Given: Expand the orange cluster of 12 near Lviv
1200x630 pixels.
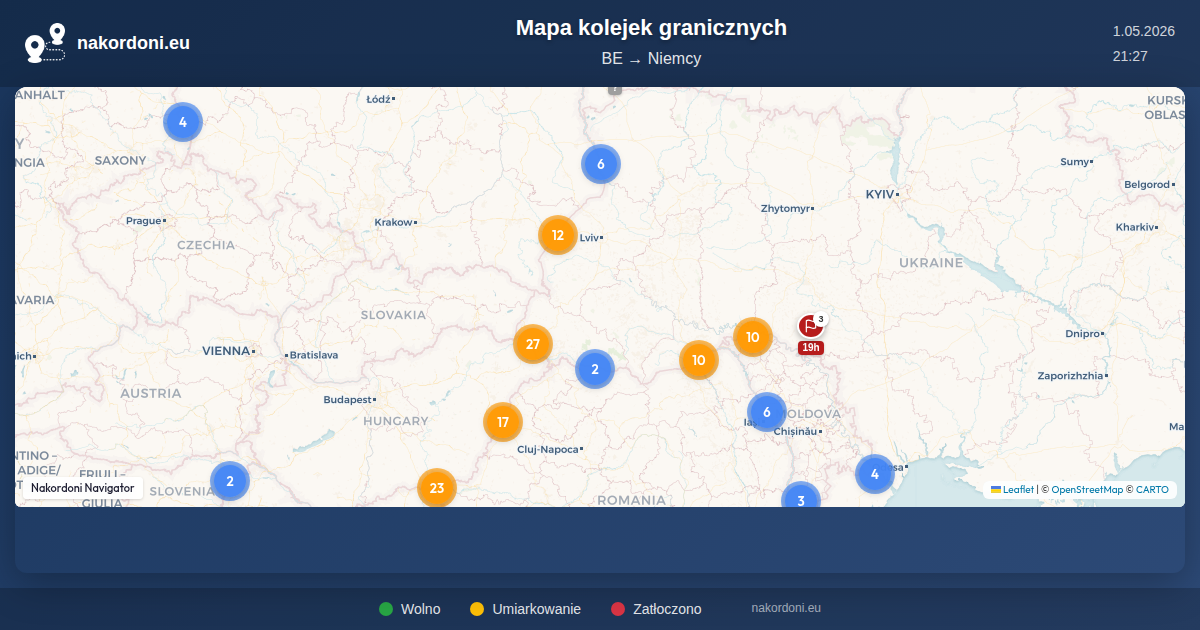Looking at the screenshot, I should [558, 236].
